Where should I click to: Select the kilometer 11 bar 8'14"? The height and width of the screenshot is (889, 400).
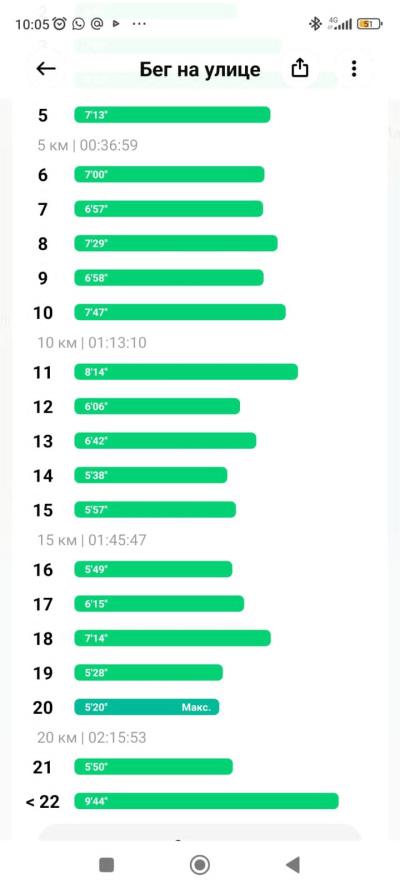pyautogui.click(x=186, y=372)
